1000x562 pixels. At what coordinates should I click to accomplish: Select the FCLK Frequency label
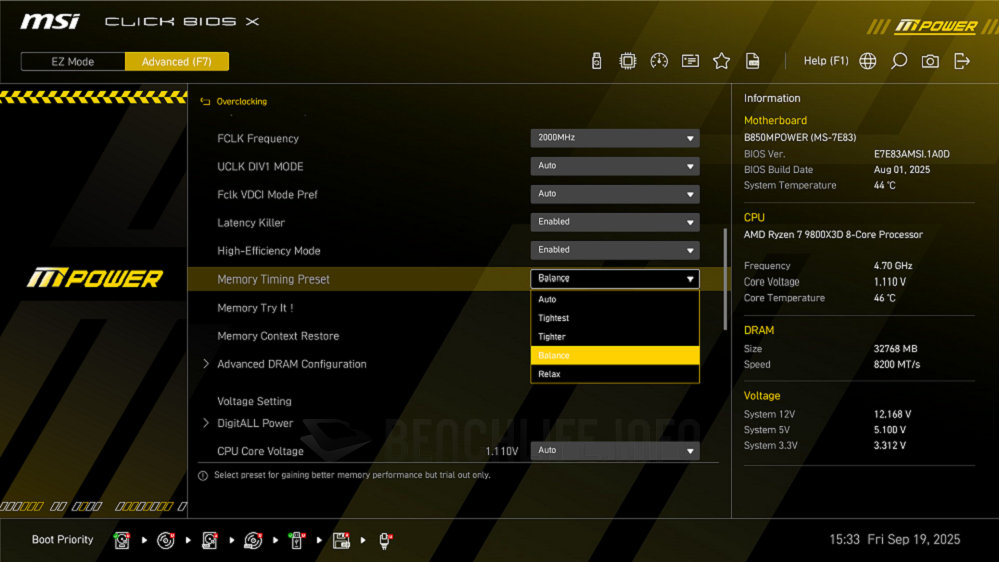pyautogui.click(x=258, y=138)
